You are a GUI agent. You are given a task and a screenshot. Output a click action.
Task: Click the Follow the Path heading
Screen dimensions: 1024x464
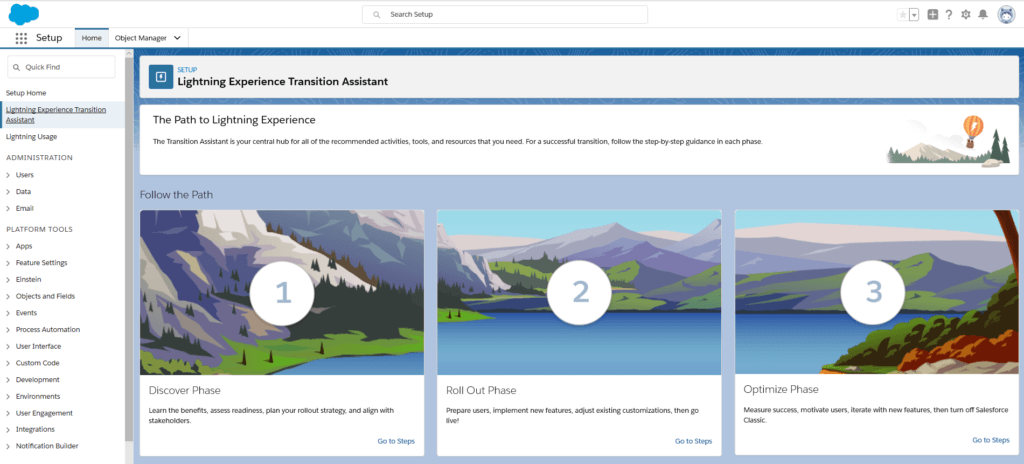click(x=176, y=195)
